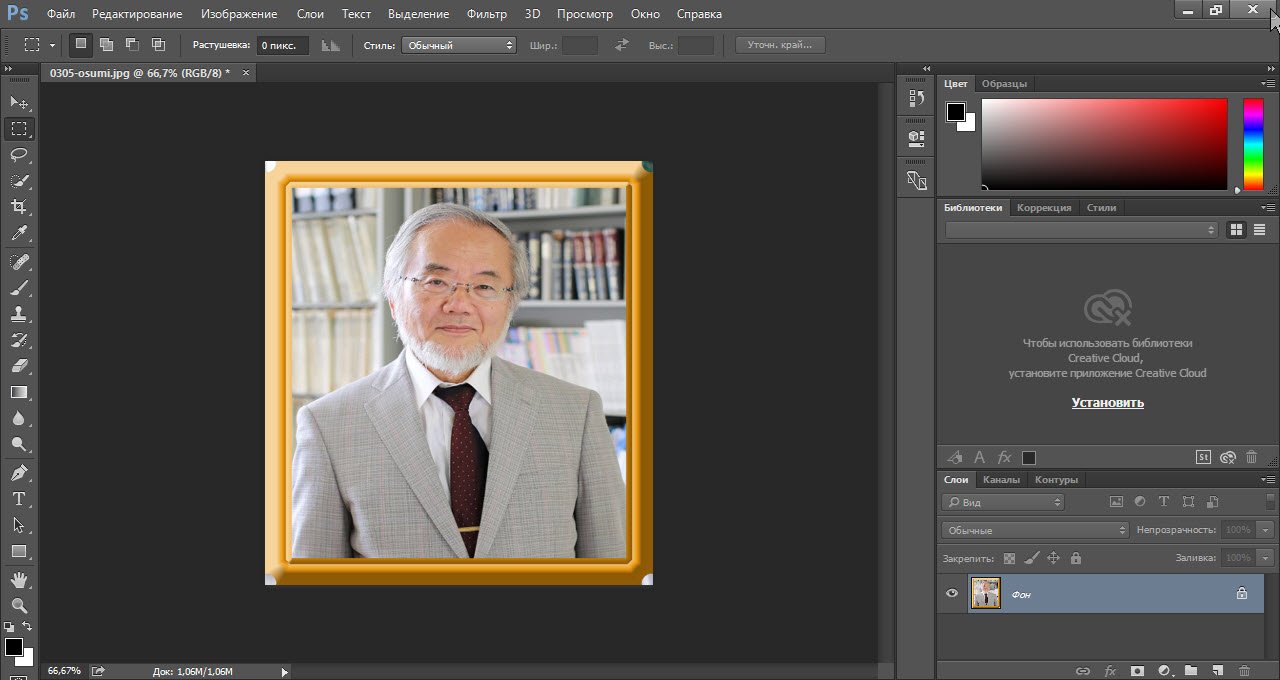Image resolution: width=1280 pixels, height=680 pixels.
Task: Select the Pen tool
Action: pyautogui.click(x=19, y=472)
